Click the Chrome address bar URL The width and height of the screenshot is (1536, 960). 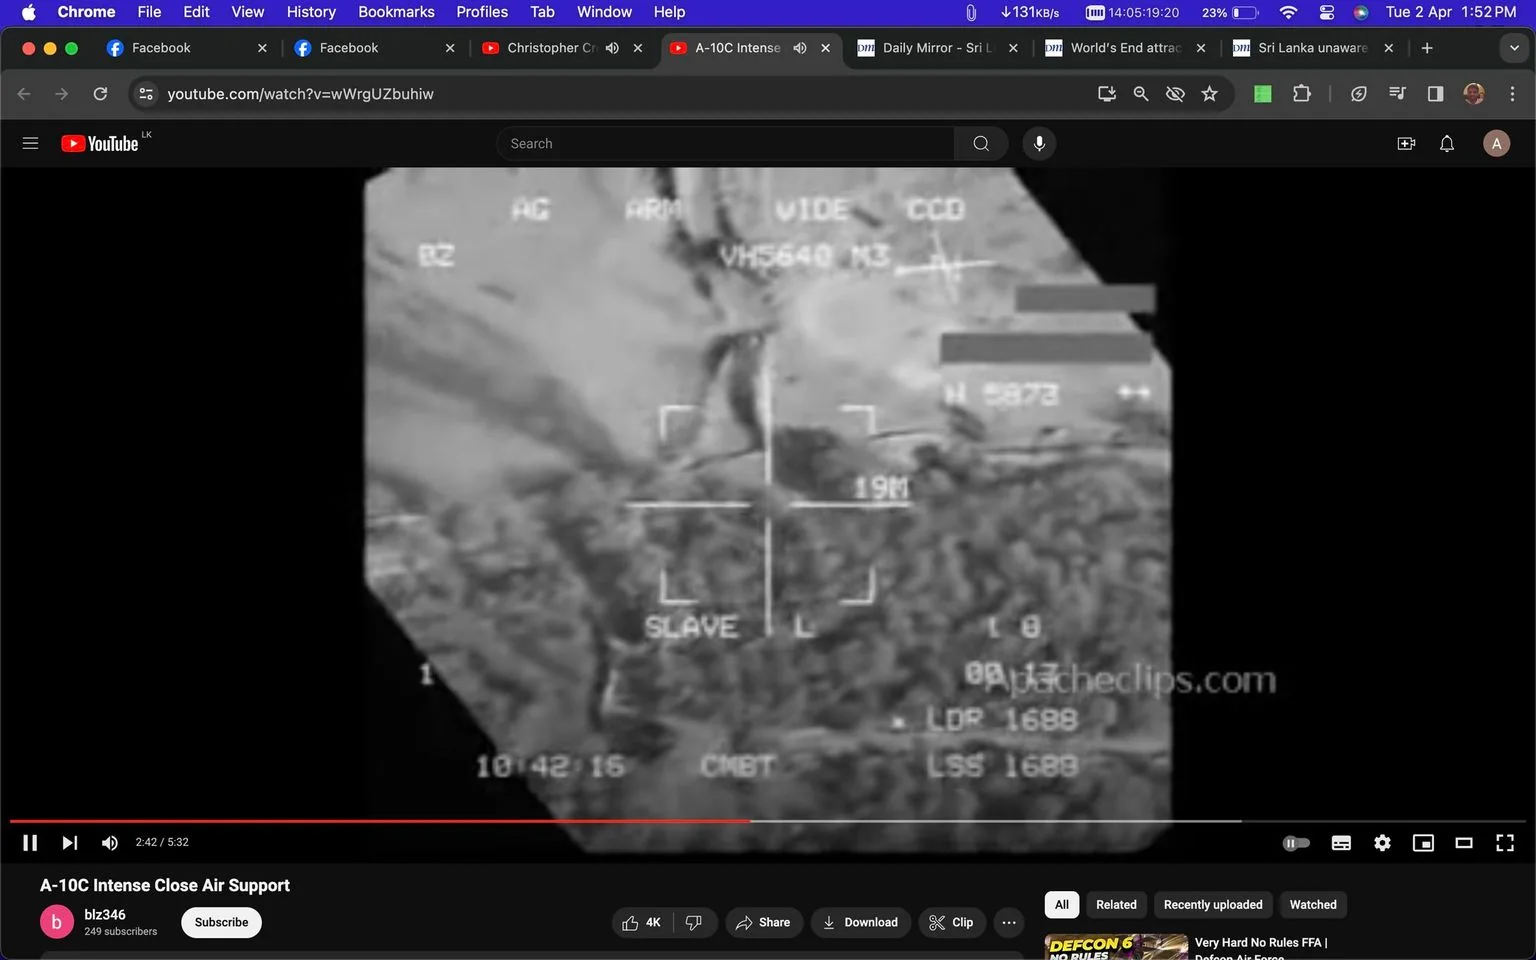pos(300,94)
